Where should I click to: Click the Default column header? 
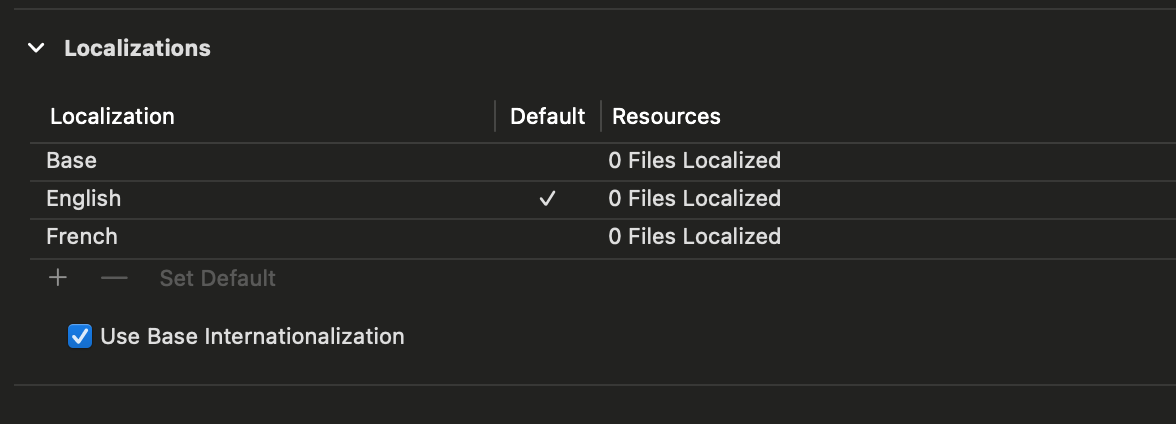pos(548,116)
